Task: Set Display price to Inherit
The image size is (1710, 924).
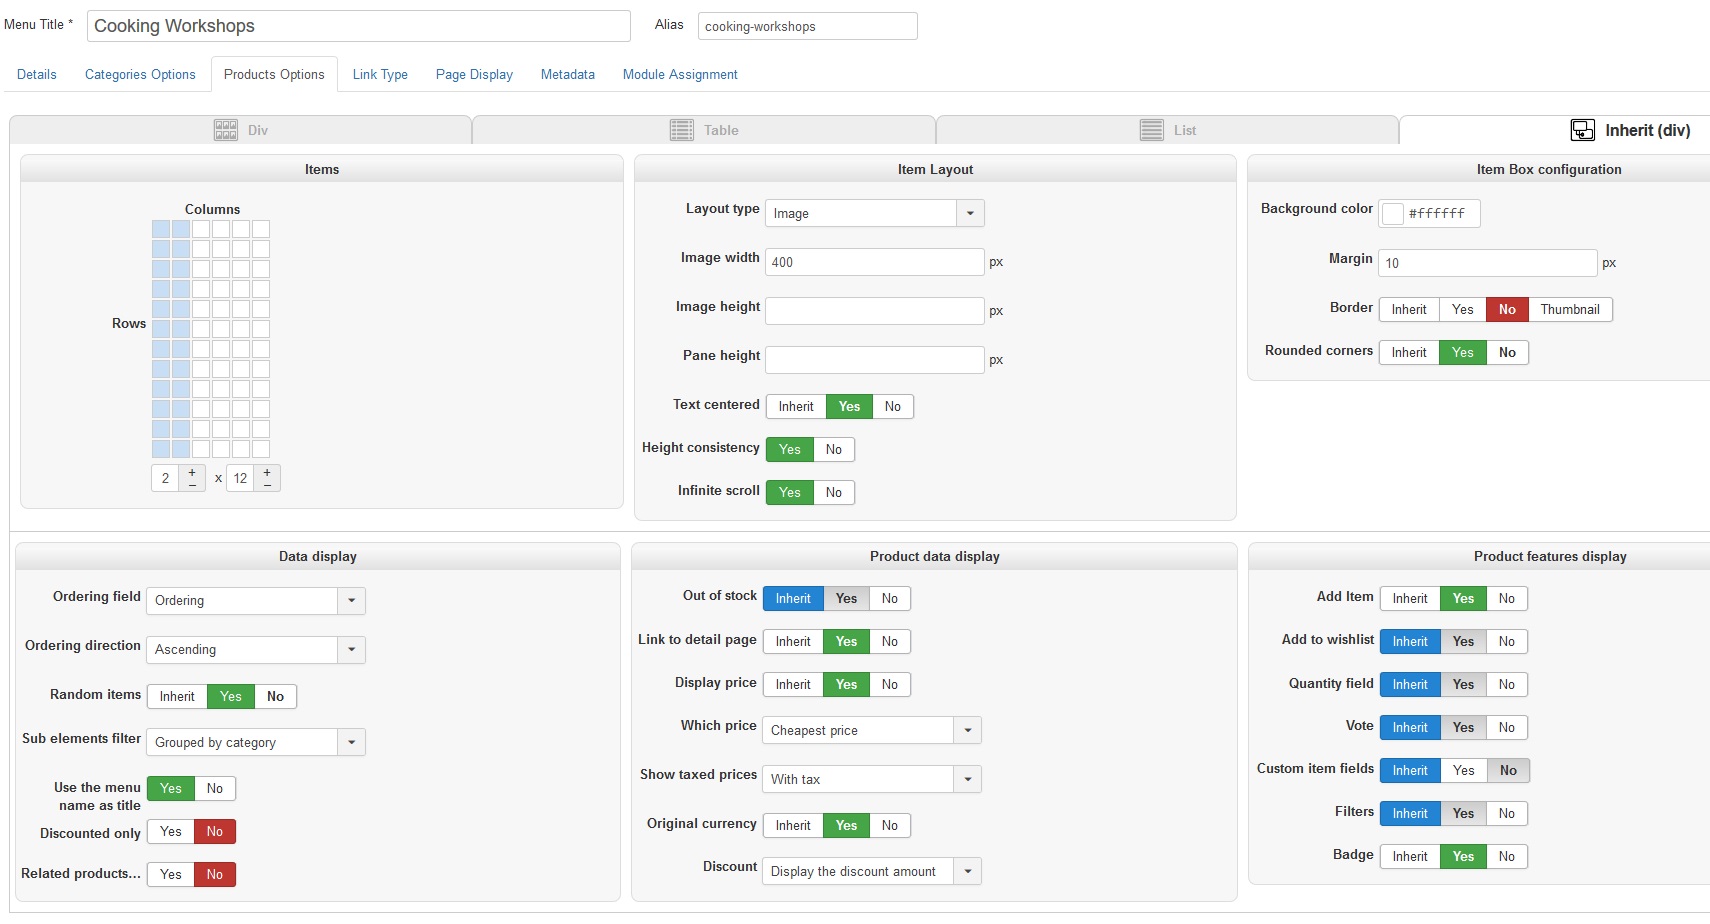Action: [793, 684]
